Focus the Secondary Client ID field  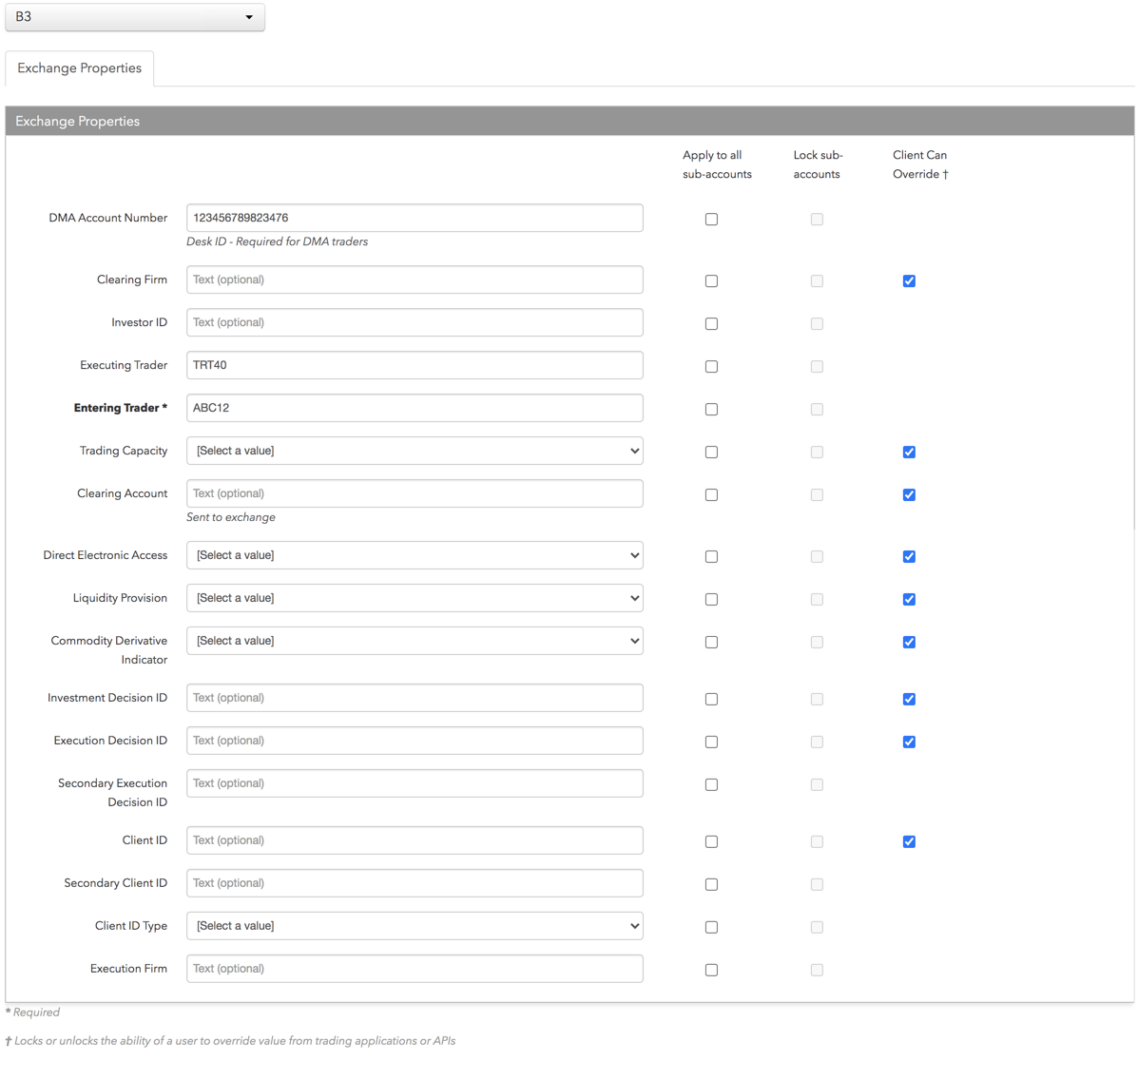414,883
